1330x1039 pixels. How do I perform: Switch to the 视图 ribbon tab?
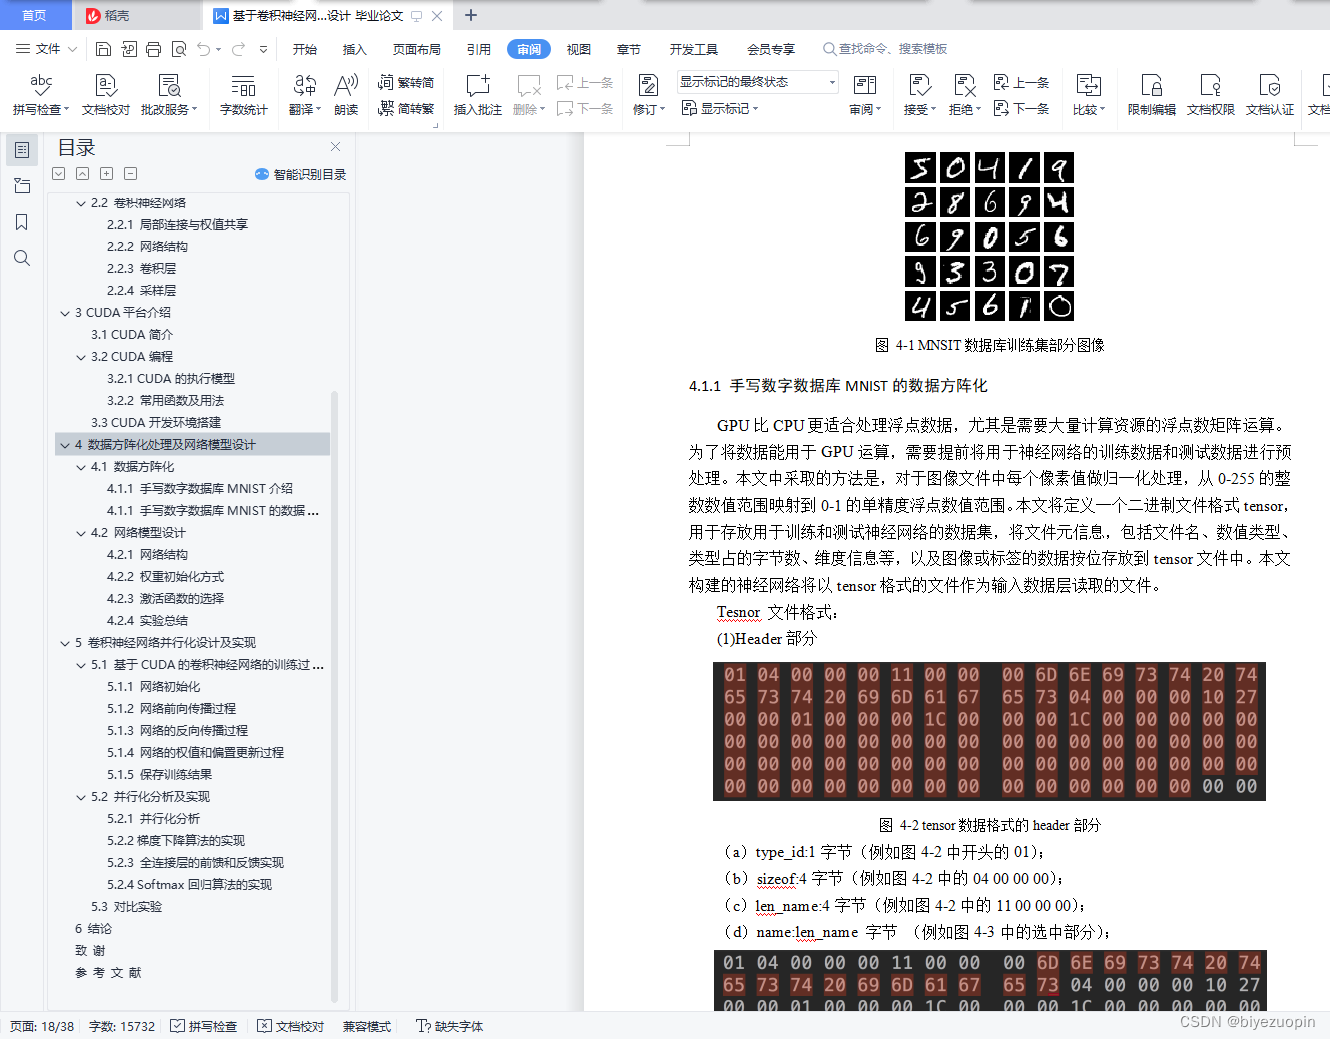click(579, 49)
